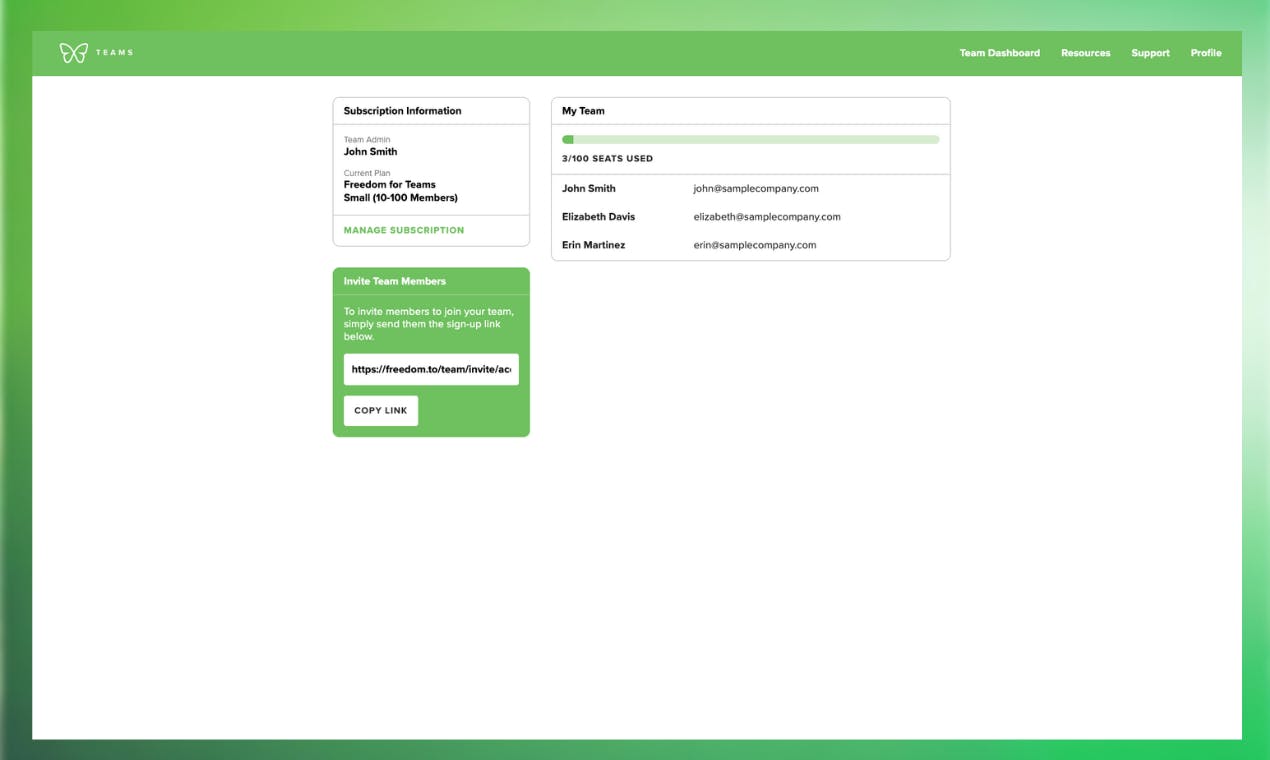Click the erin@samplecompany.com email address

(755, 245)
